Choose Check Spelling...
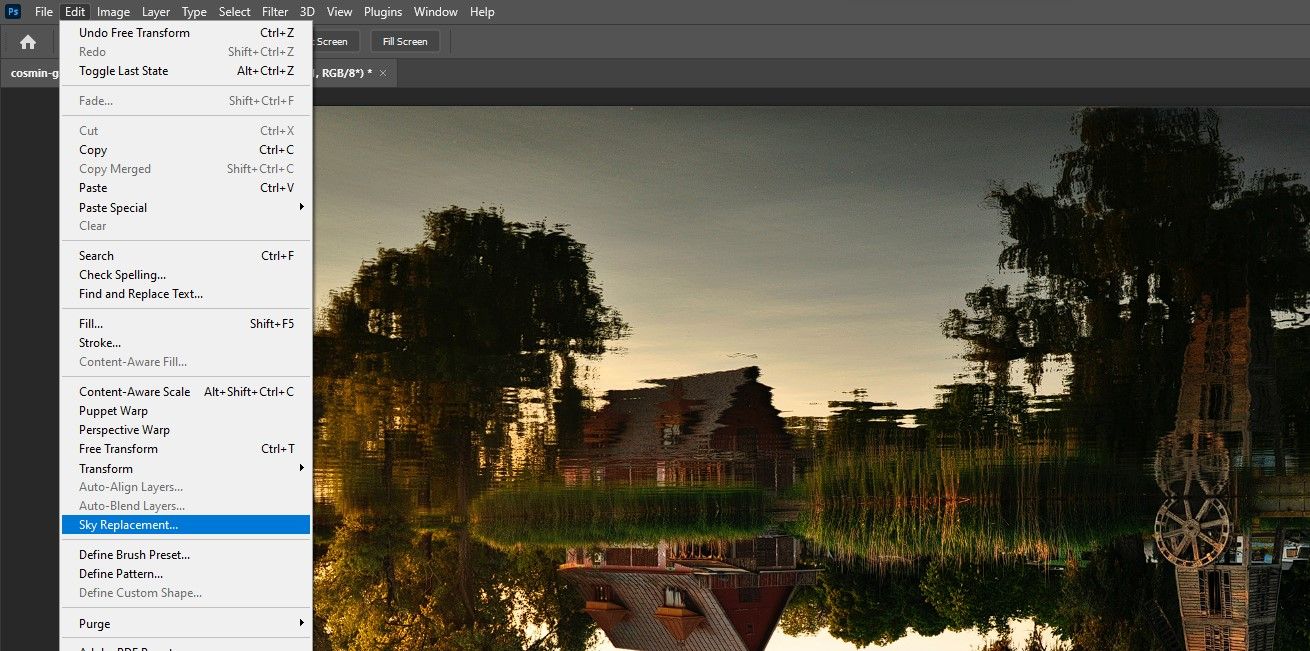The width and height of the screenshot is (1310, 651). click(x=186, y=275)
